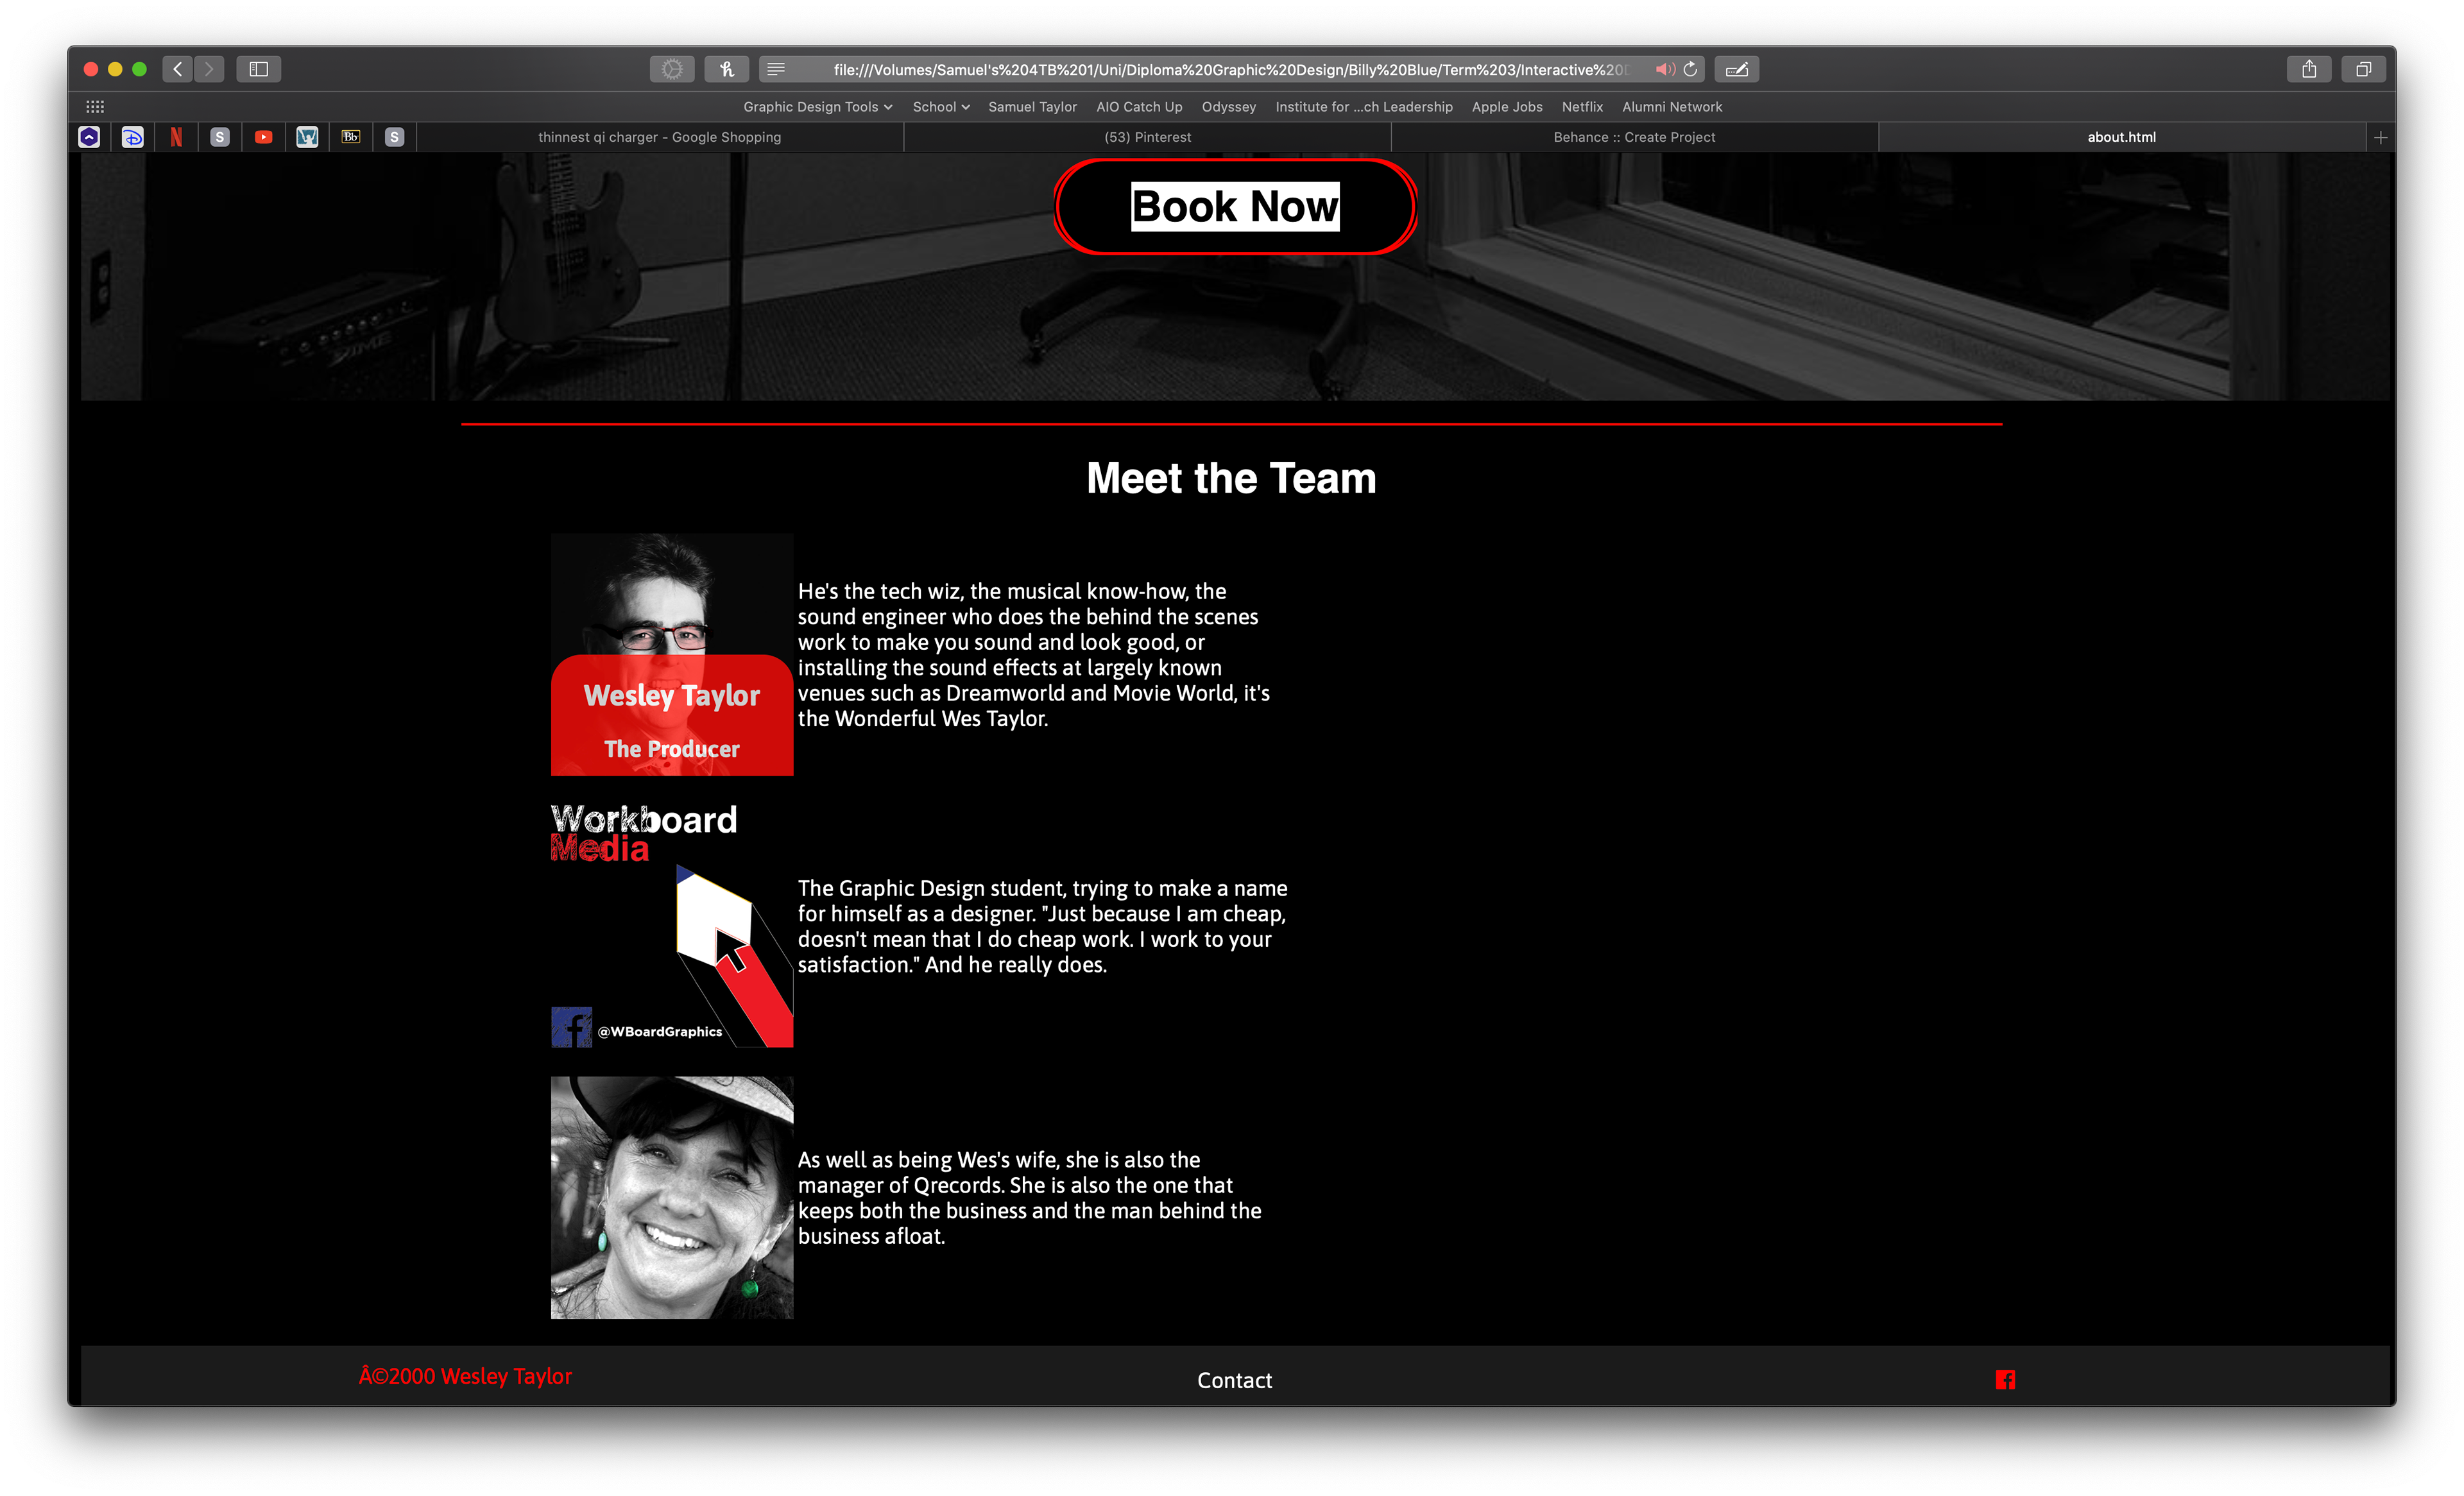Open the Honey extension button
The height and width of the screenshot is (1496, 2464).
click(727, 69)
